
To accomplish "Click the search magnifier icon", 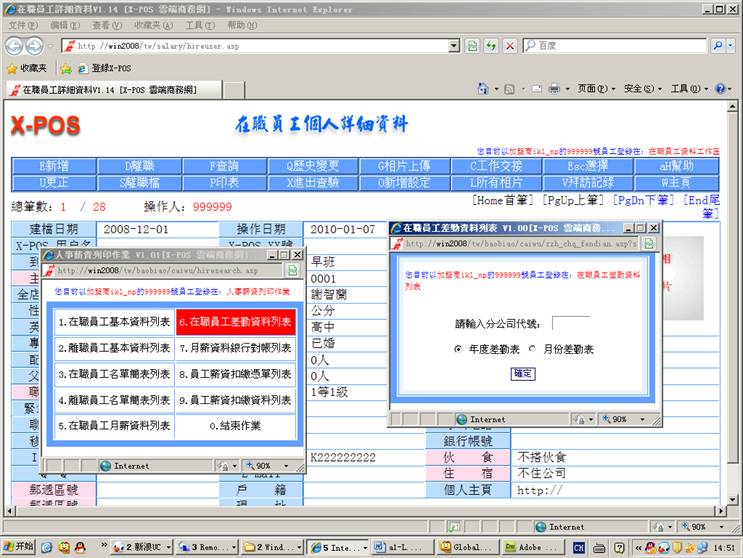I will pos(718,46).
